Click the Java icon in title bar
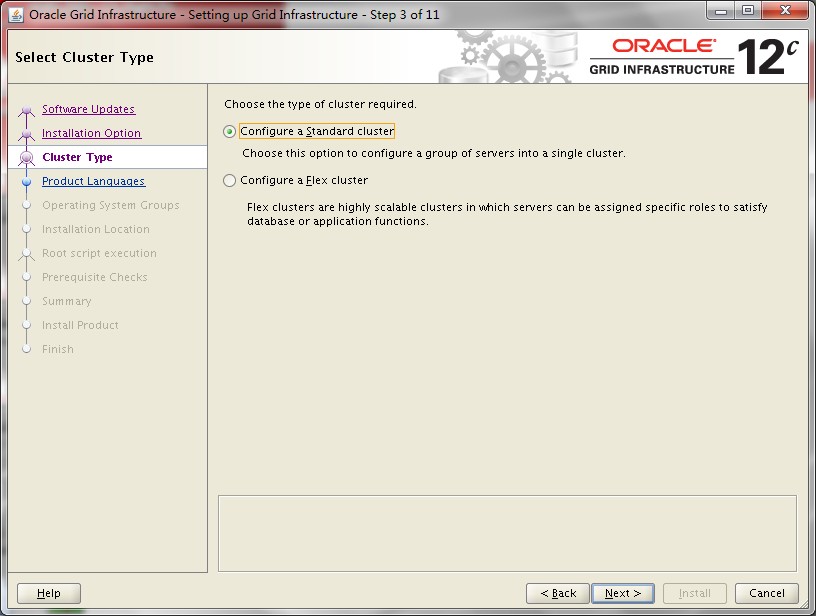The image size is (816, 616). pyautogui.click(x=16, y=15)
